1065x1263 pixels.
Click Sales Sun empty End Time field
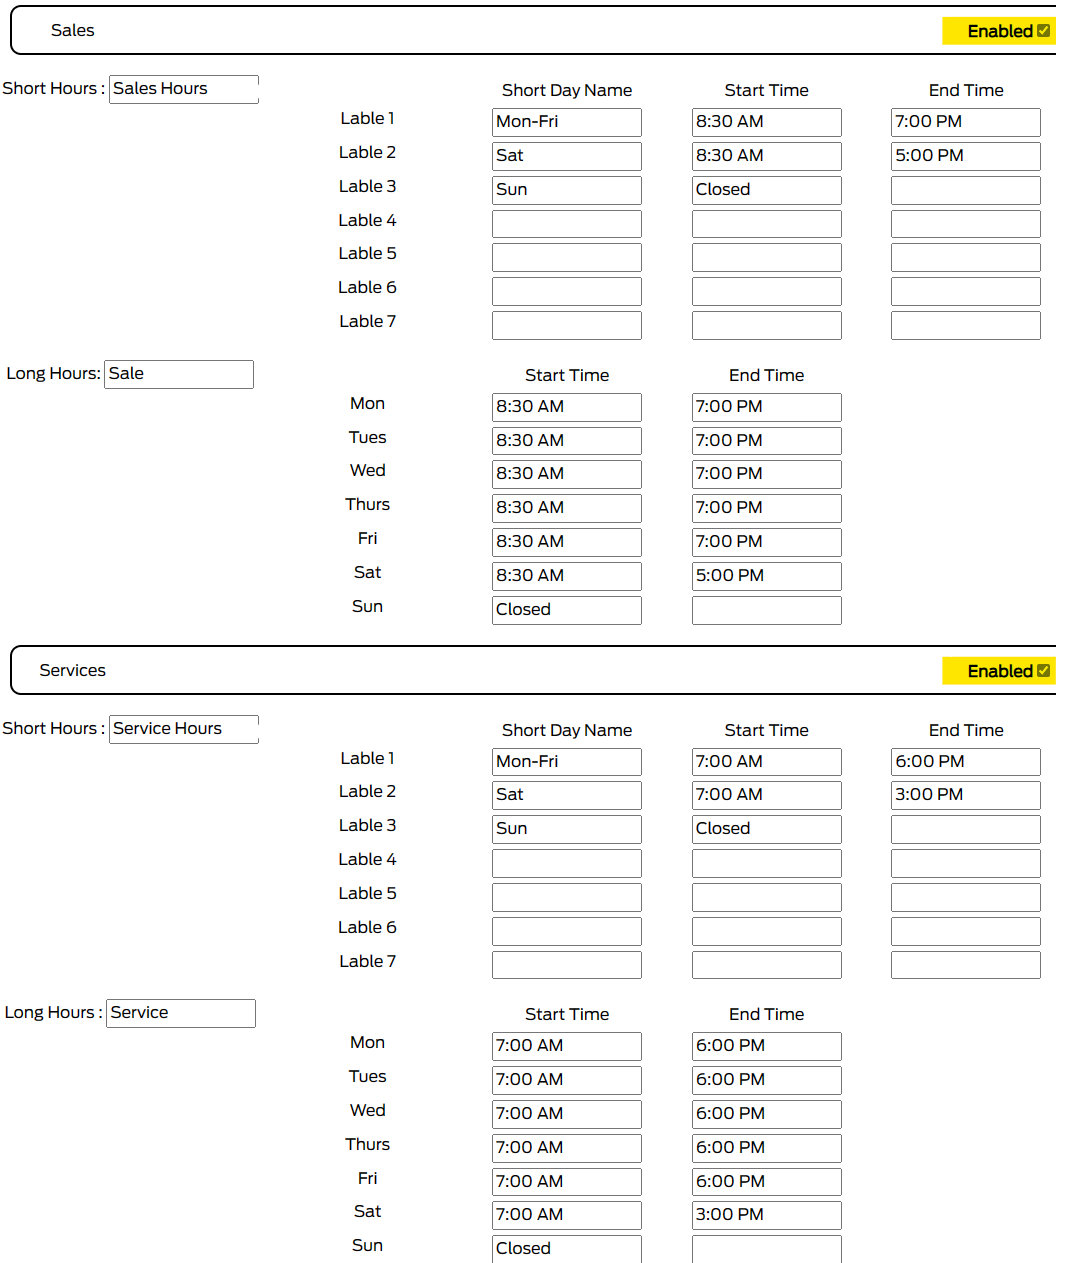tap(767, 610)
